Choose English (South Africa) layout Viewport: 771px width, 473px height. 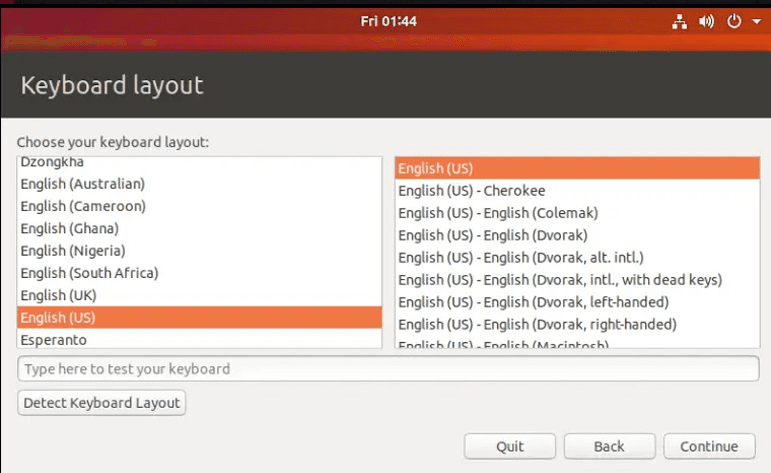coord(200,273)
